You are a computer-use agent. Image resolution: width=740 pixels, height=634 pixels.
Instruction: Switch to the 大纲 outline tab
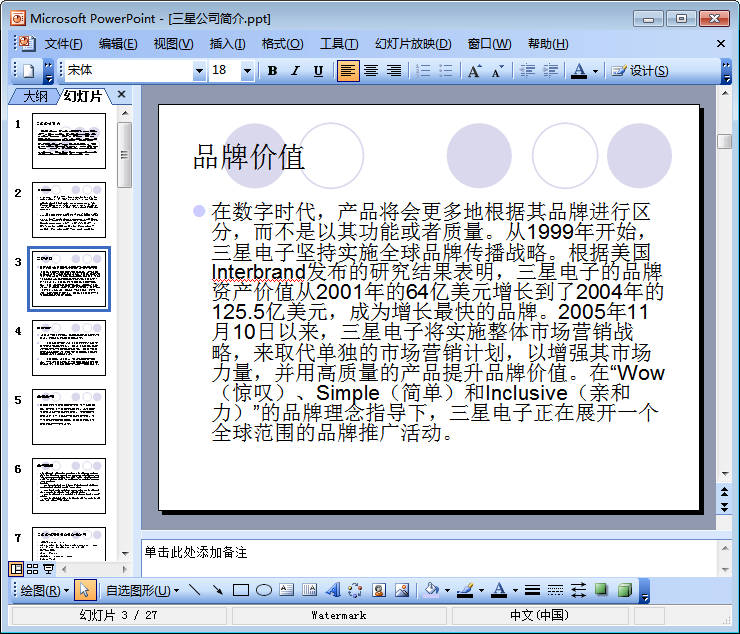coord(35,96)
